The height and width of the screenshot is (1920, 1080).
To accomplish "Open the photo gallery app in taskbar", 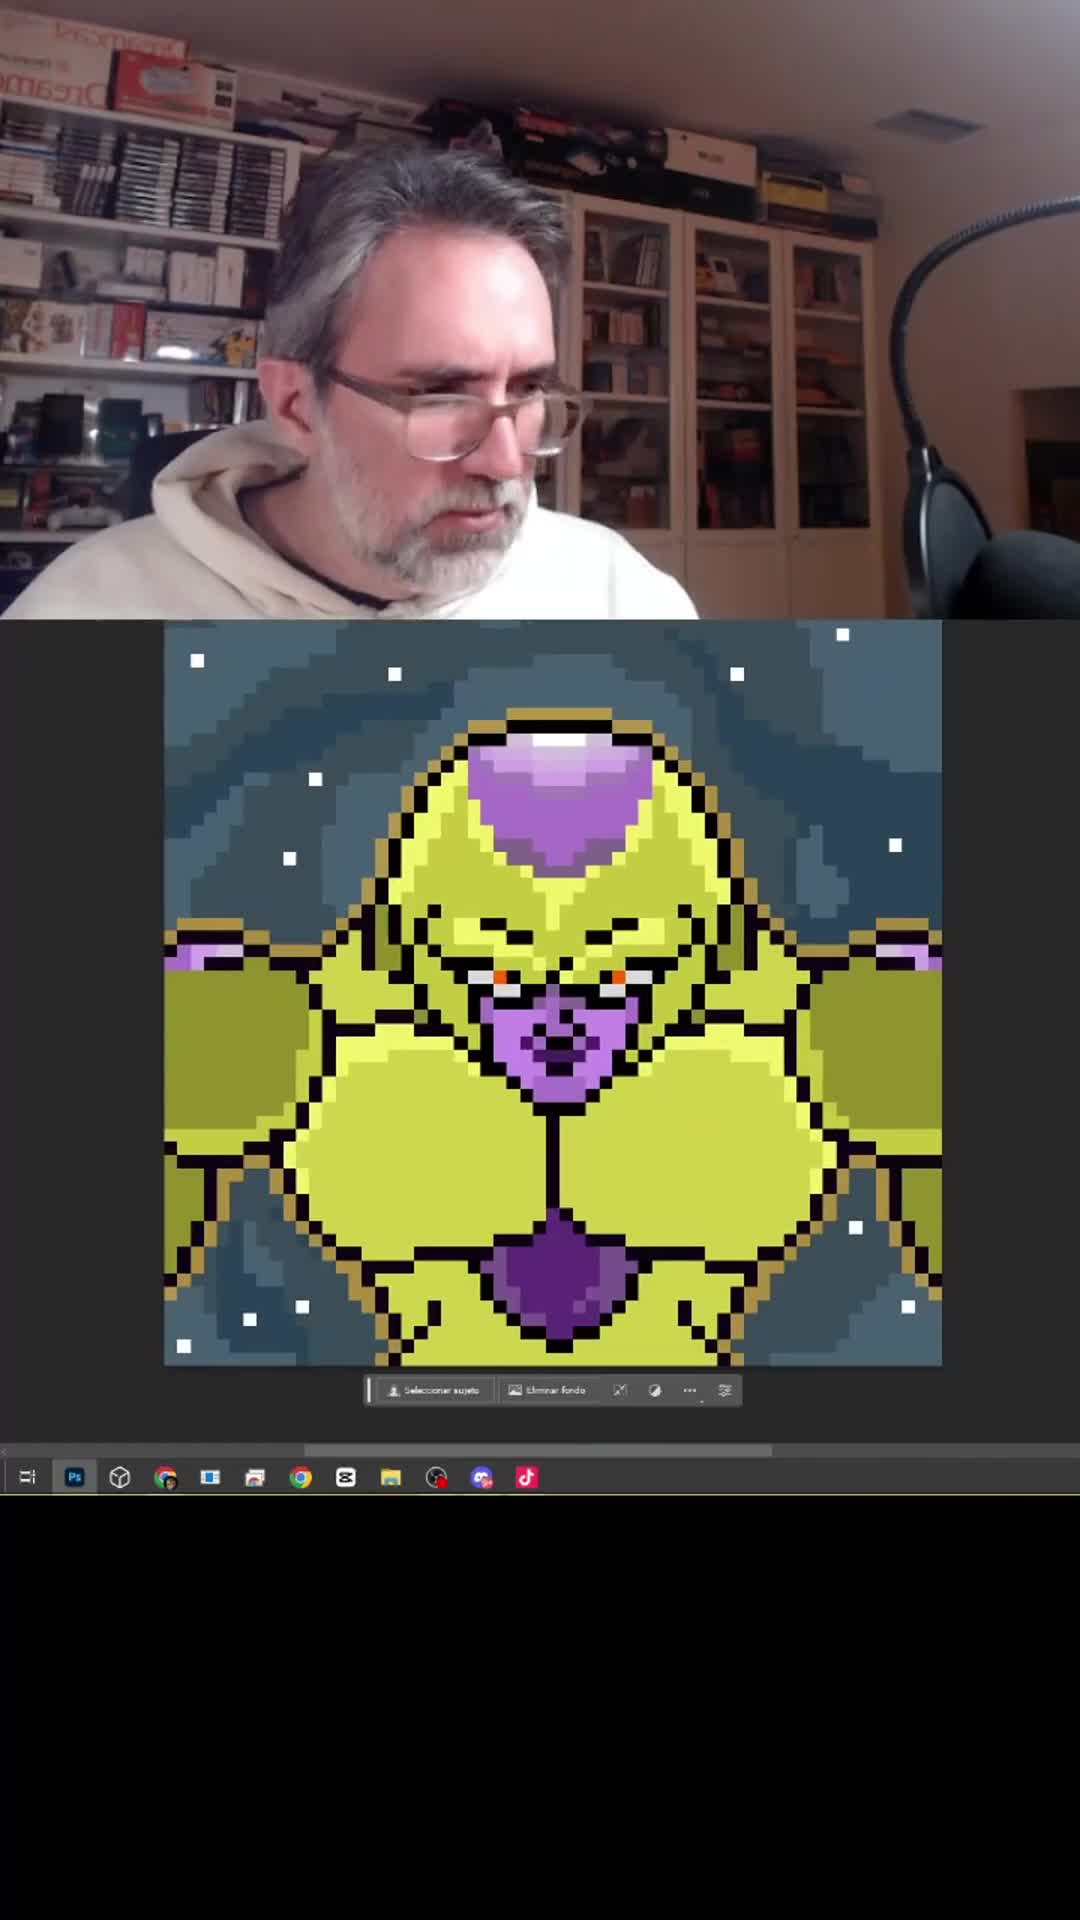I will (x=255, y=1477).
